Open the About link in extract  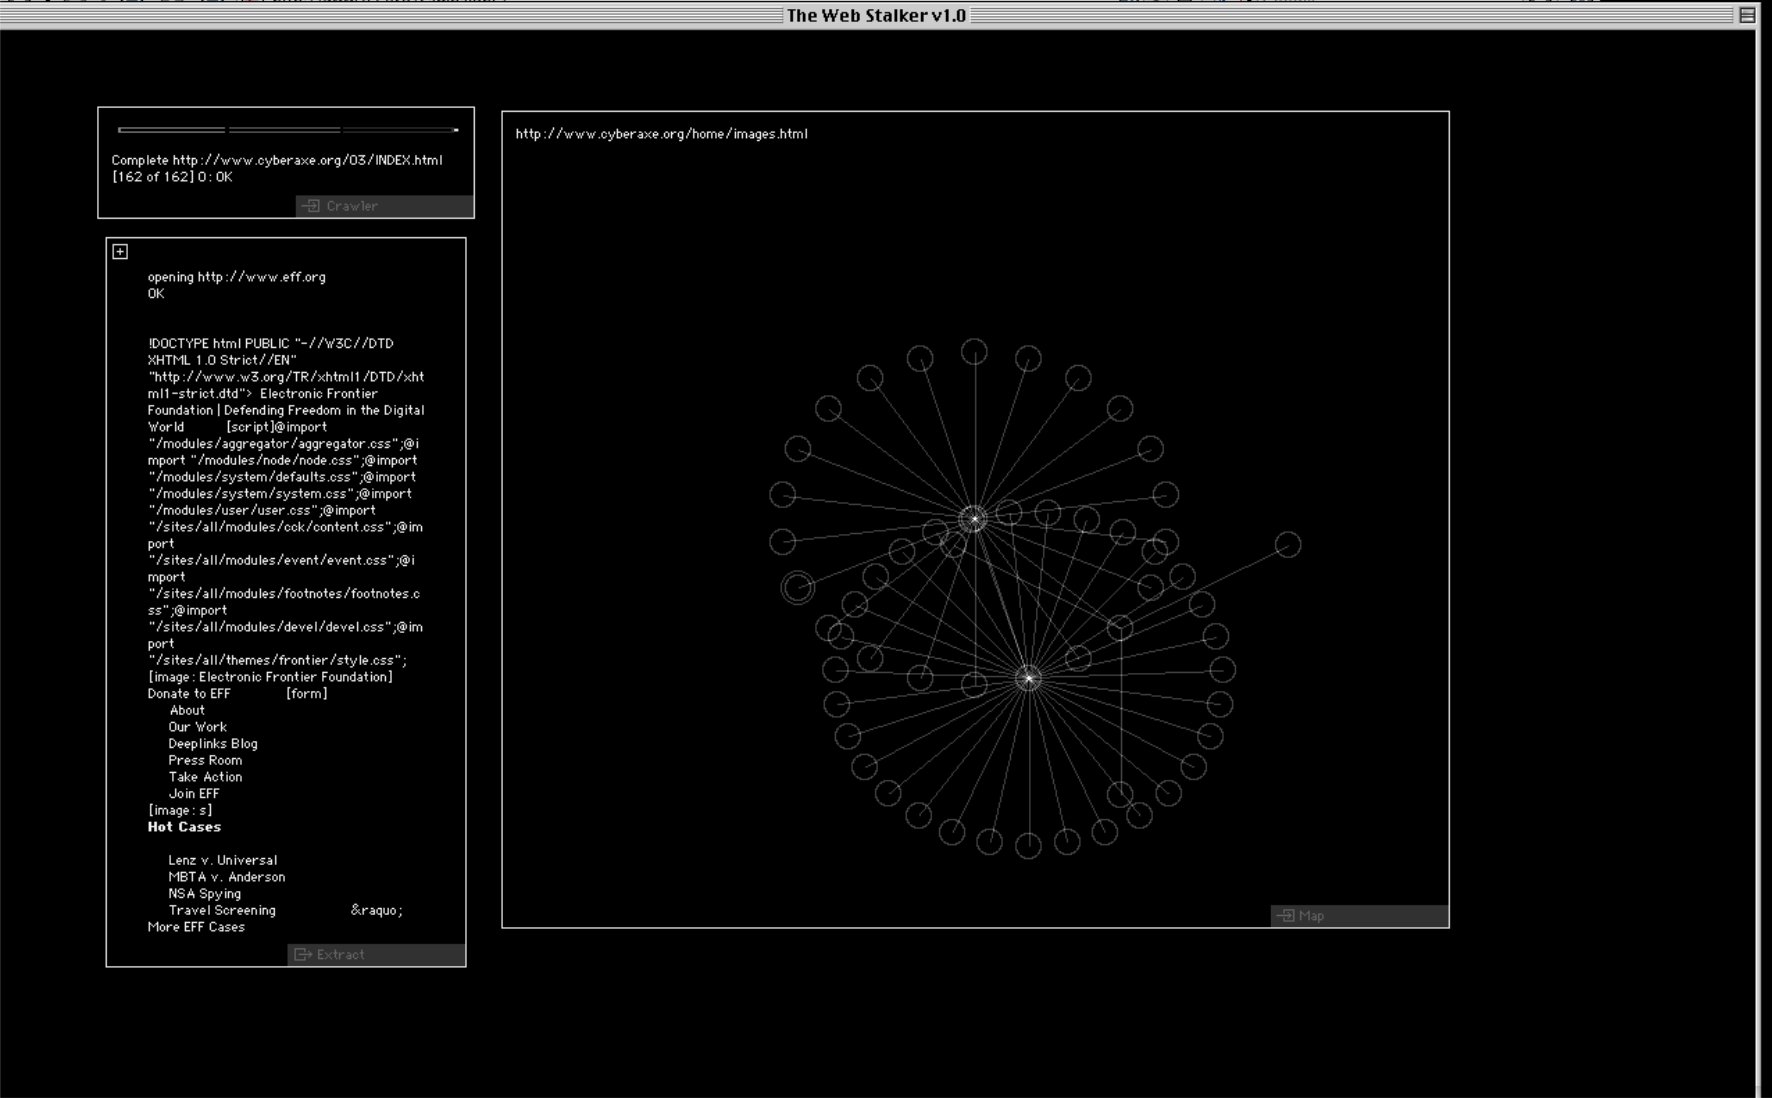pos(187,711)
